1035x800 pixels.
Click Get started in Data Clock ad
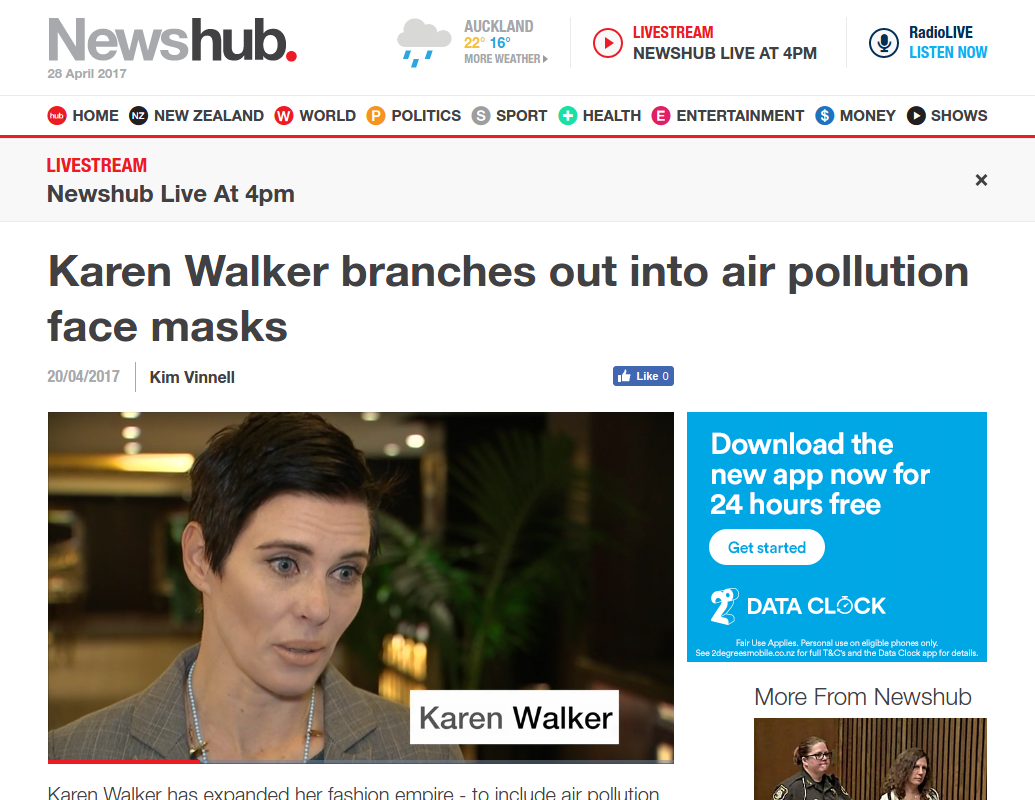[x=766, y=547]
